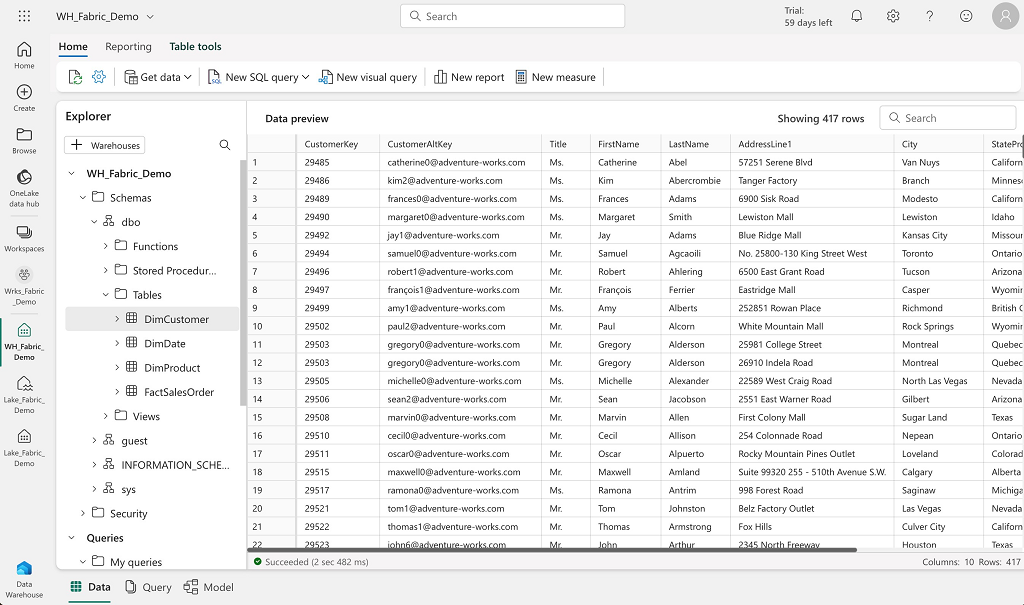This screenshot has width=1024, height=605.
Task: Click the top global Search box
Action: click(x=513, y=16)
